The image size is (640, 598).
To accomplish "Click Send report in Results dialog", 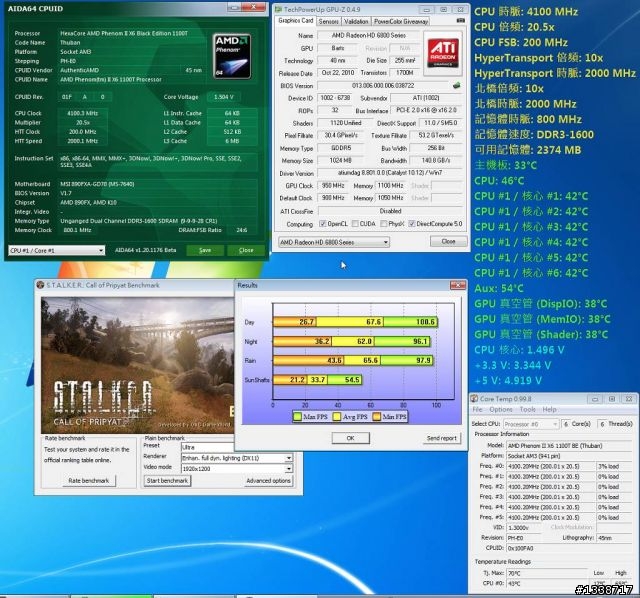I will tap(442, 438).
